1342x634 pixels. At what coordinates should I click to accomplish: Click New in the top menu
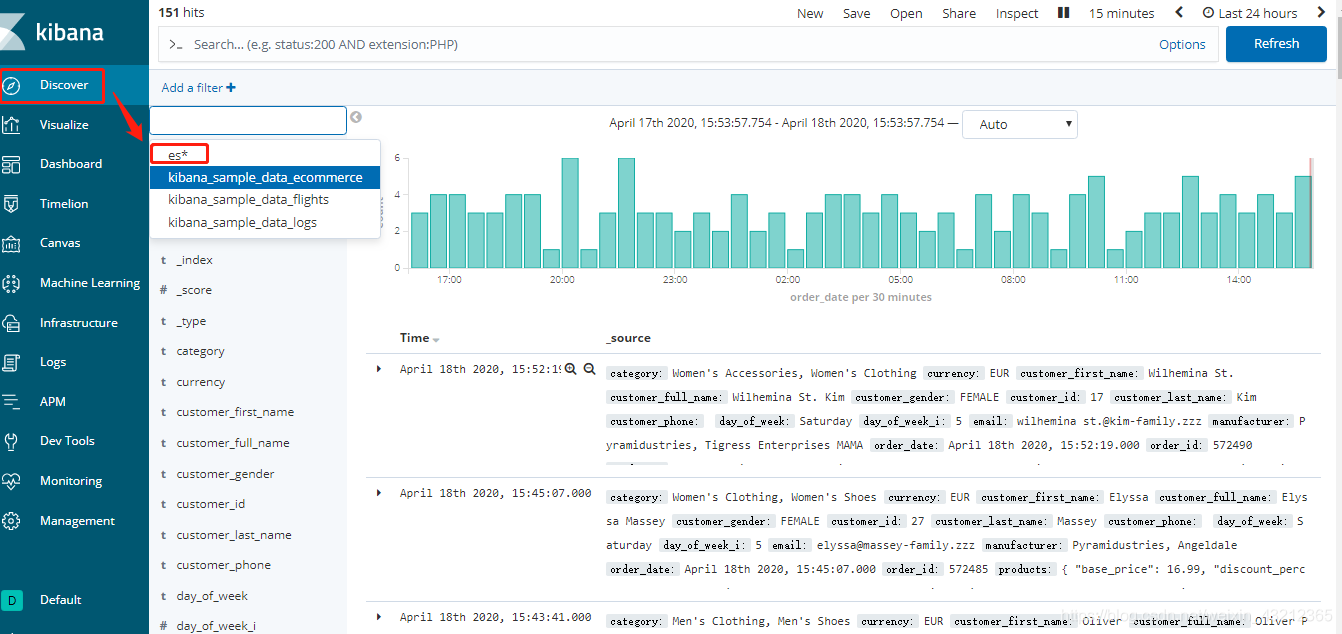point(810,13)
